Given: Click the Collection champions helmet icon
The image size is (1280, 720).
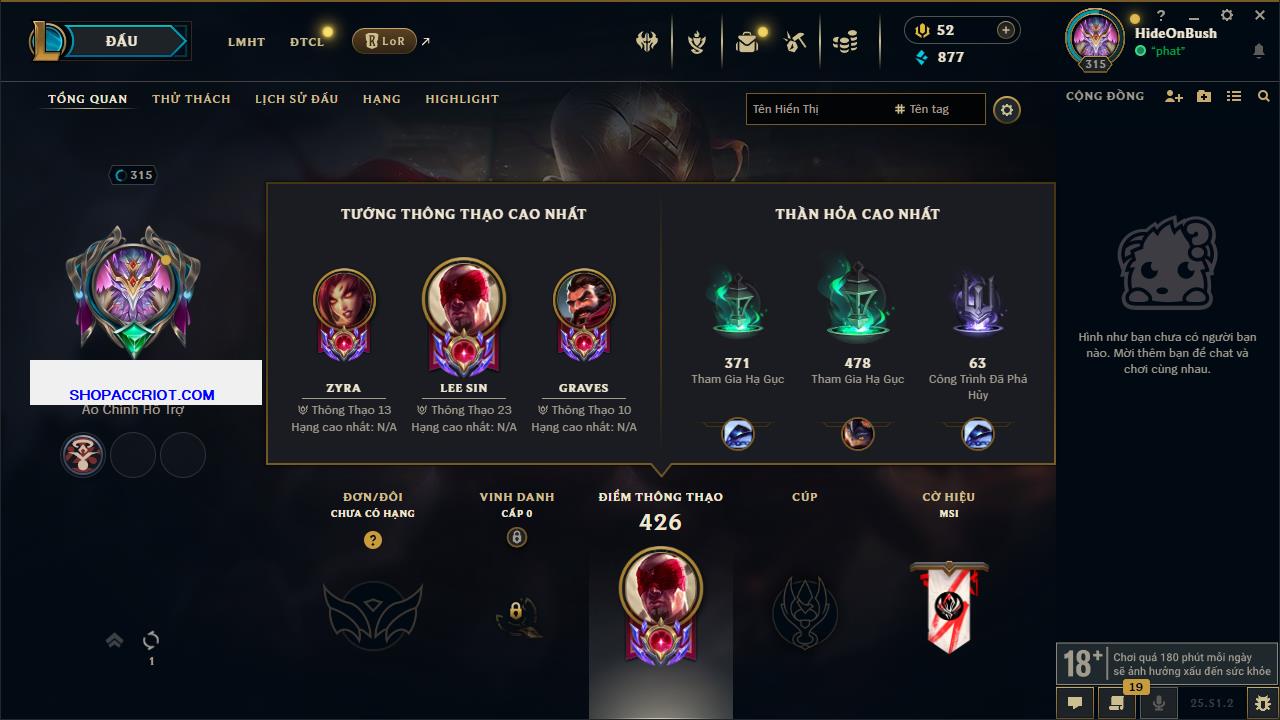Looking at the screenshot, I should (x=647, y=42).
